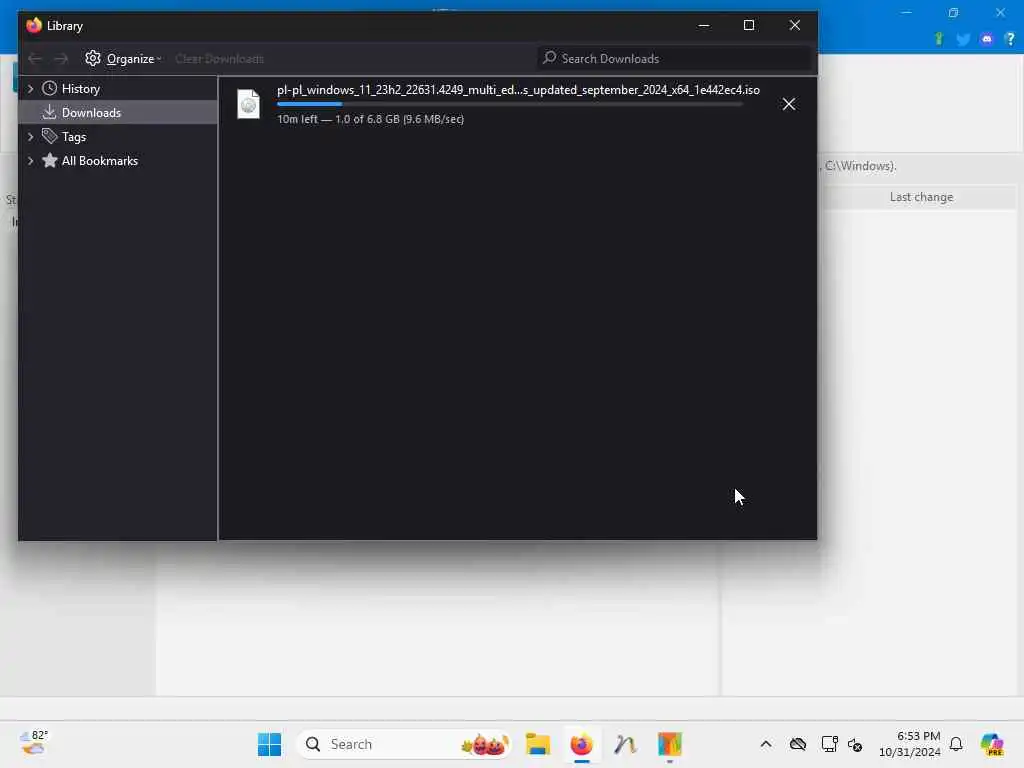Open the clock and date 6:53 PM
The image size is (1024, 768).
click(909, 744)
